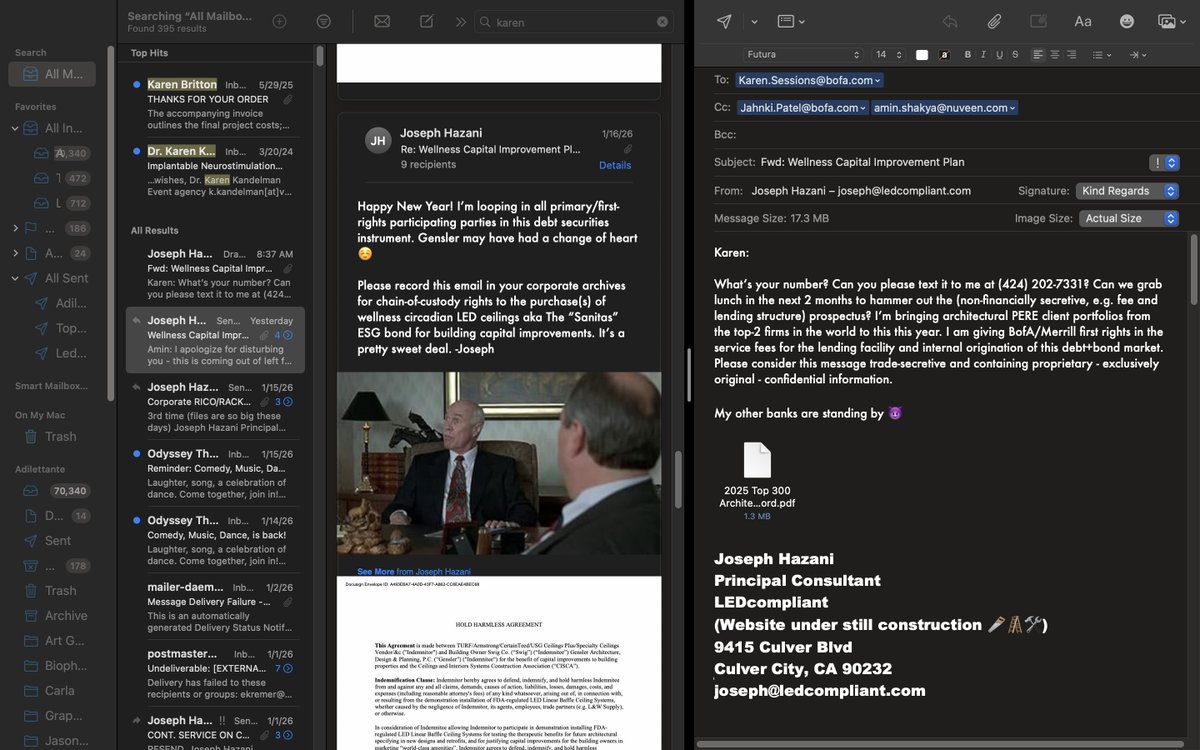Click the embedded movie still image in email
1200x750 pixels.
point(499,464)
